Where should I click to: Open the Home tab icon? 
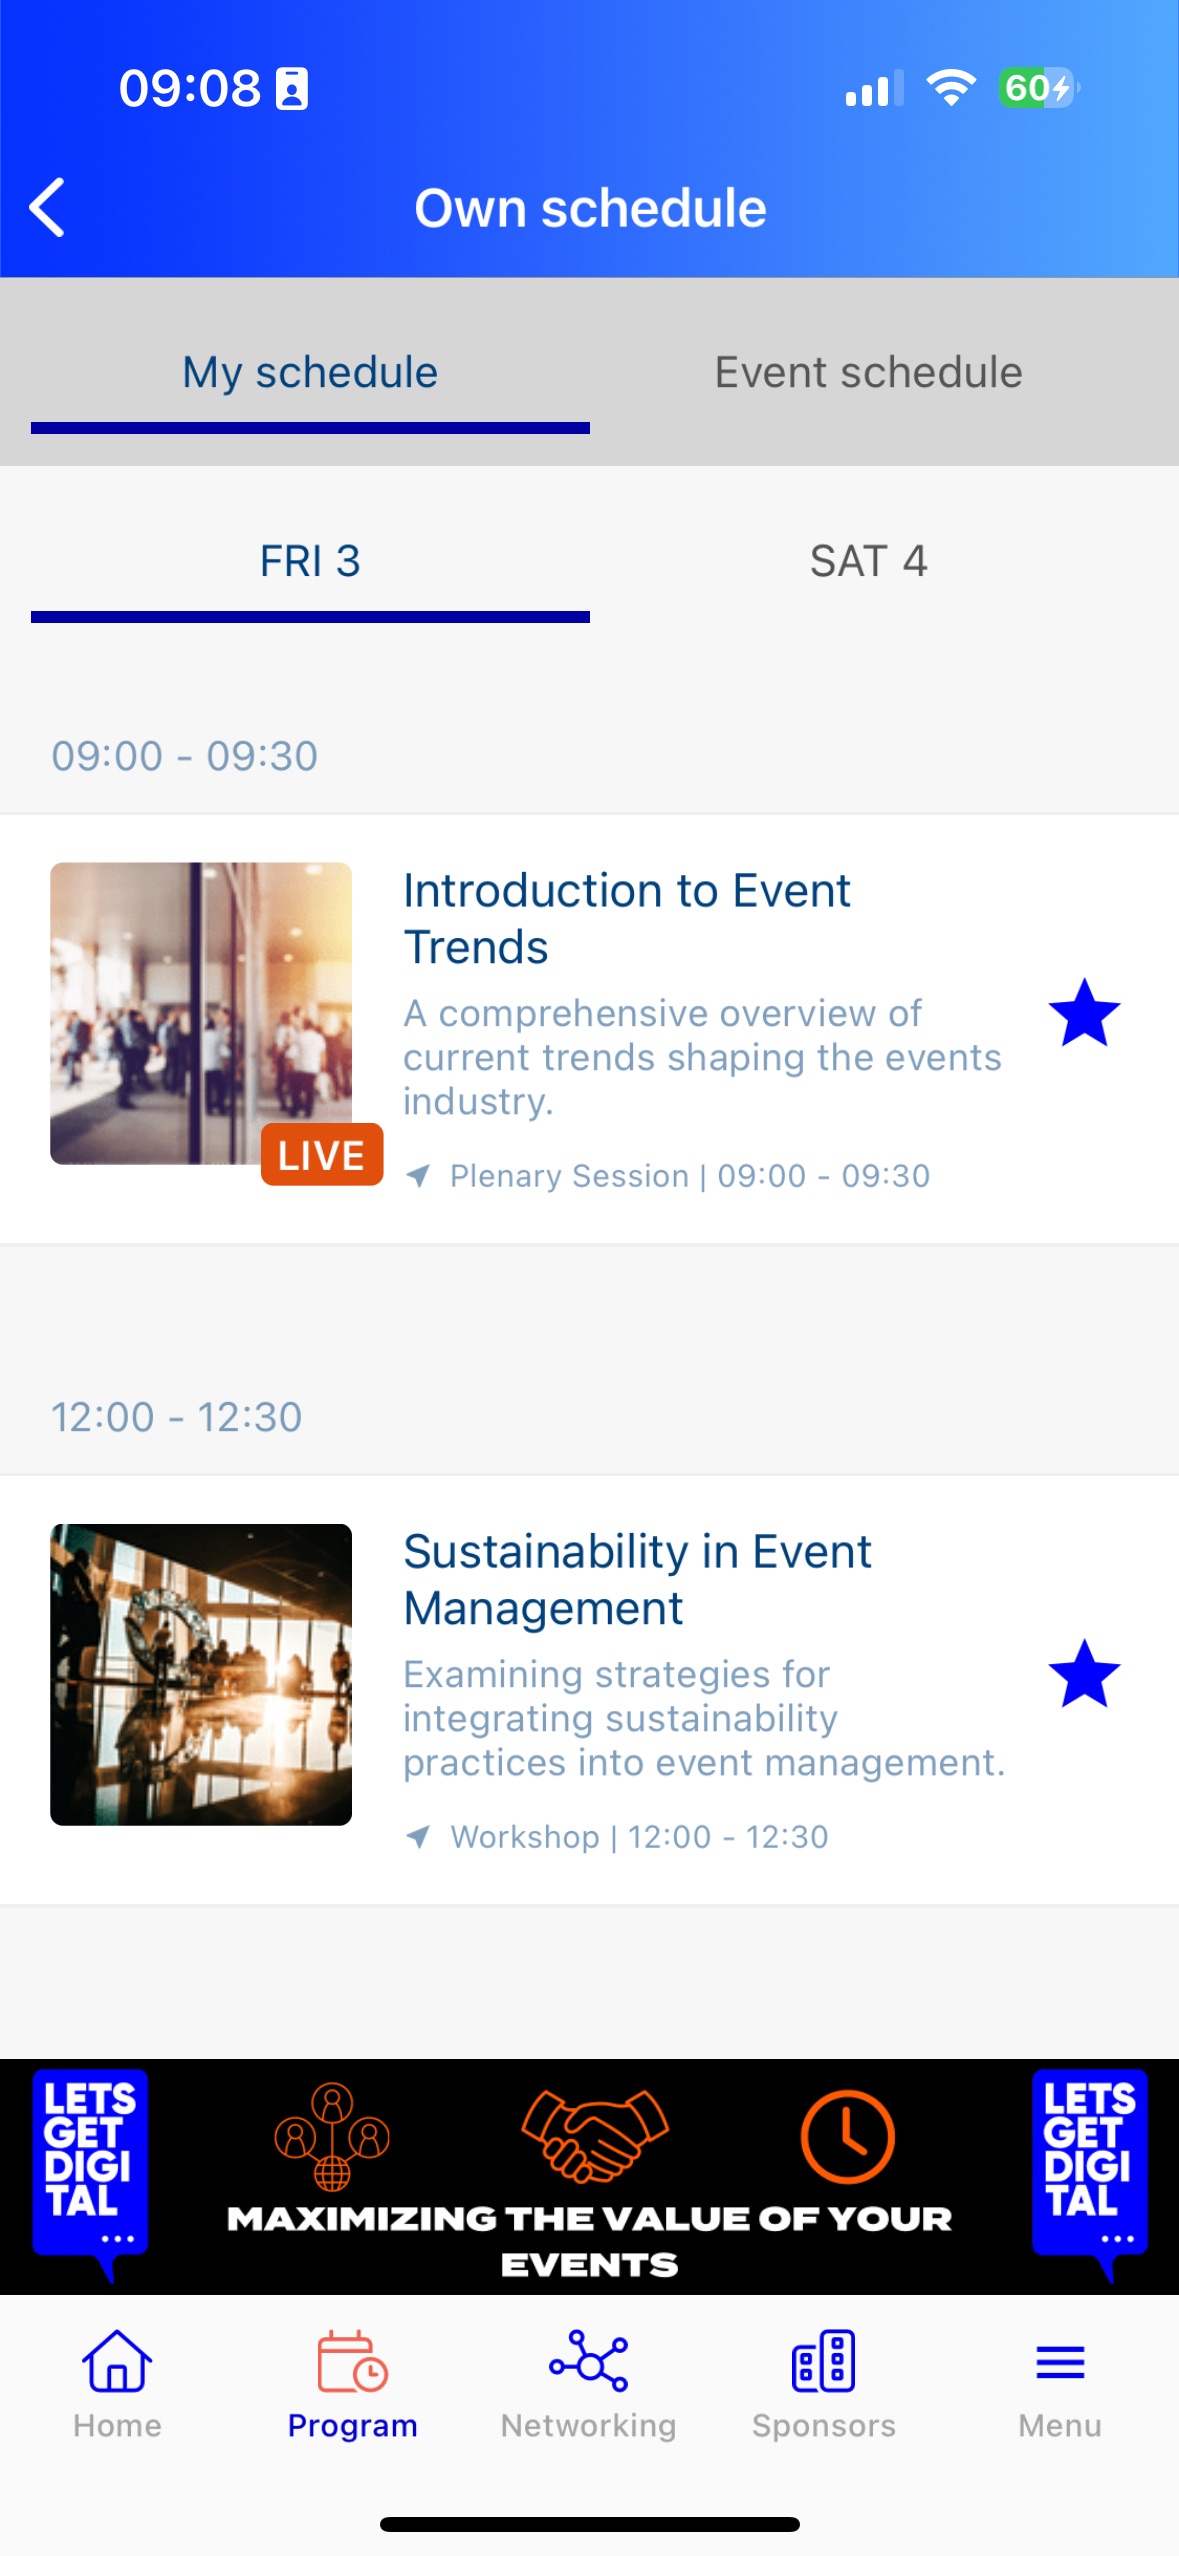[117, 2362]
